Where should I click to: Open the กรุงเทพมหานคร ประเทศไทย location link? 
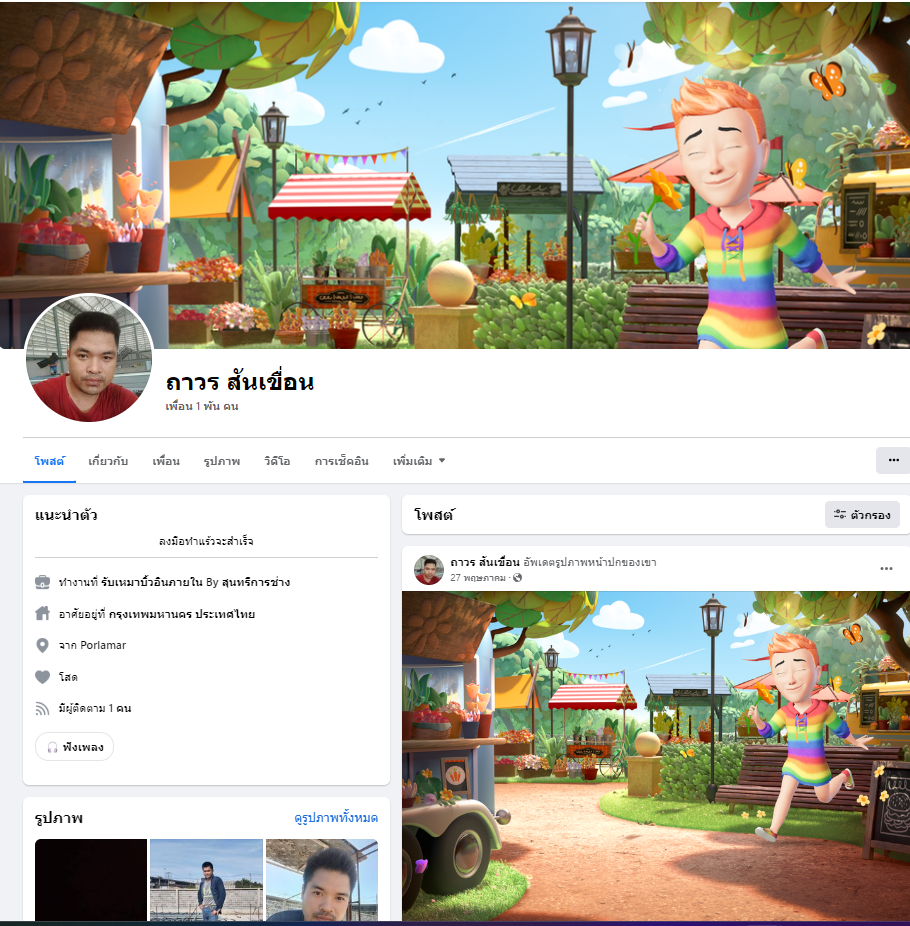point(182,614)
